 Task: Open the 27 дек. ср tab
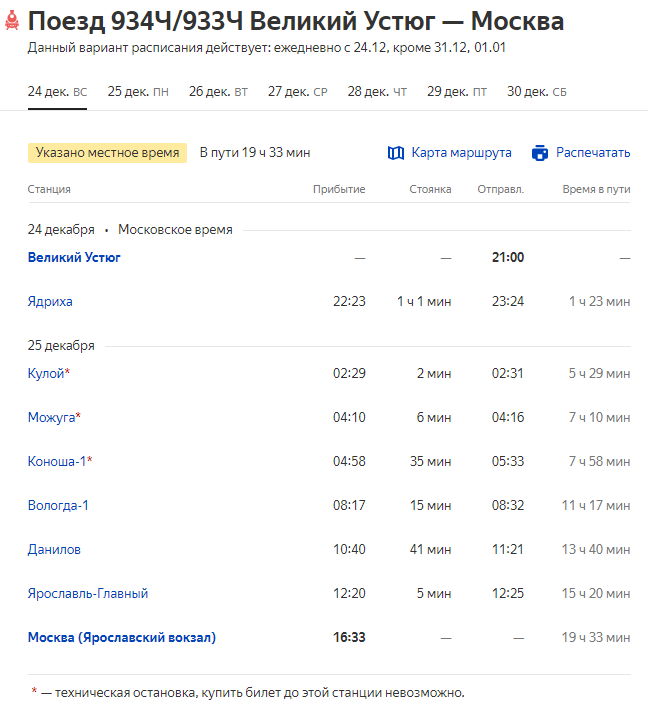[x=297, y=92]
